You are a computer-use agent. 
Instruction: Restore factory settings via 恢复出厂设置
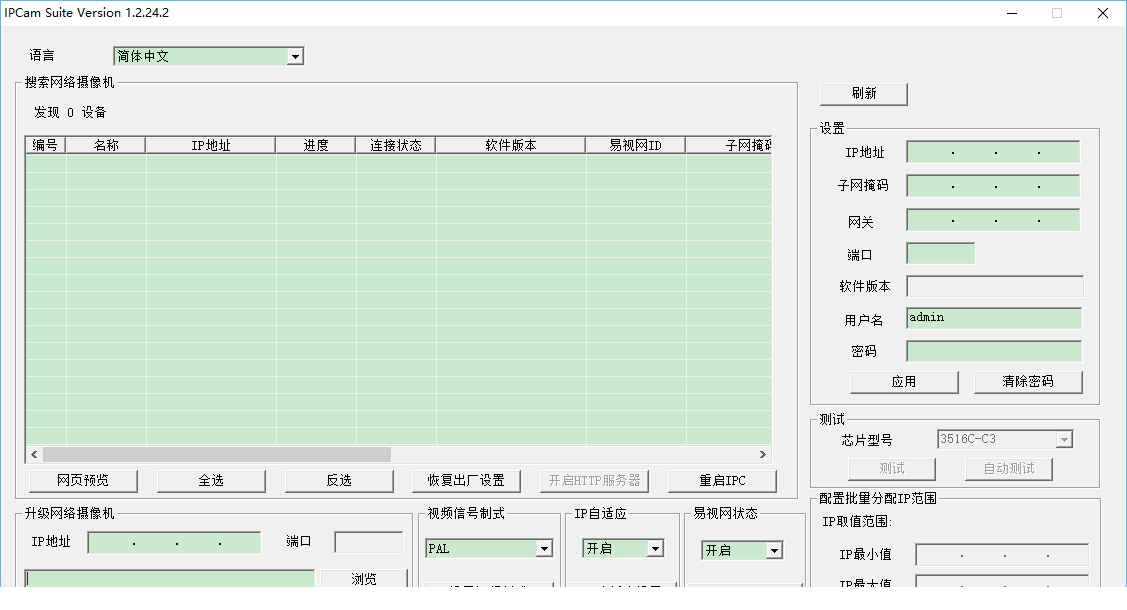[x=467, y=481]
